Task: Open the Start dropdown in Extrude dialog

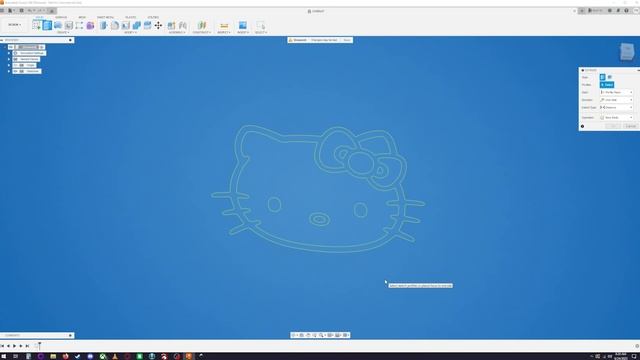Action: [616, 92]
